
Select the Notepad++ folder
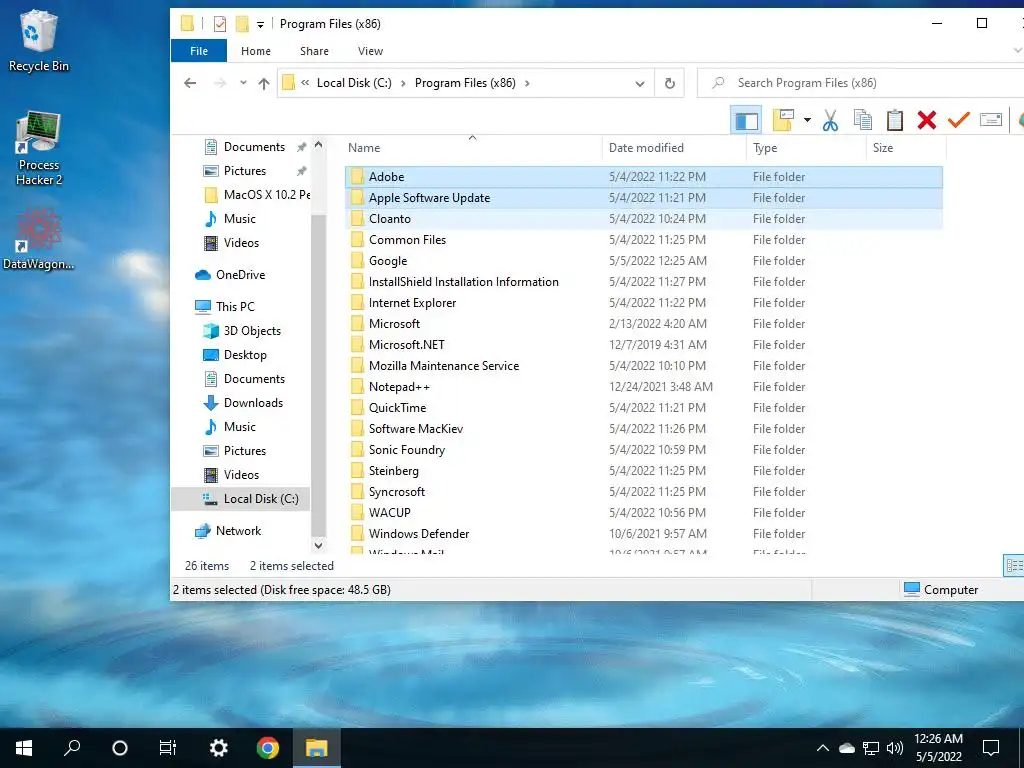click(643, 387)
